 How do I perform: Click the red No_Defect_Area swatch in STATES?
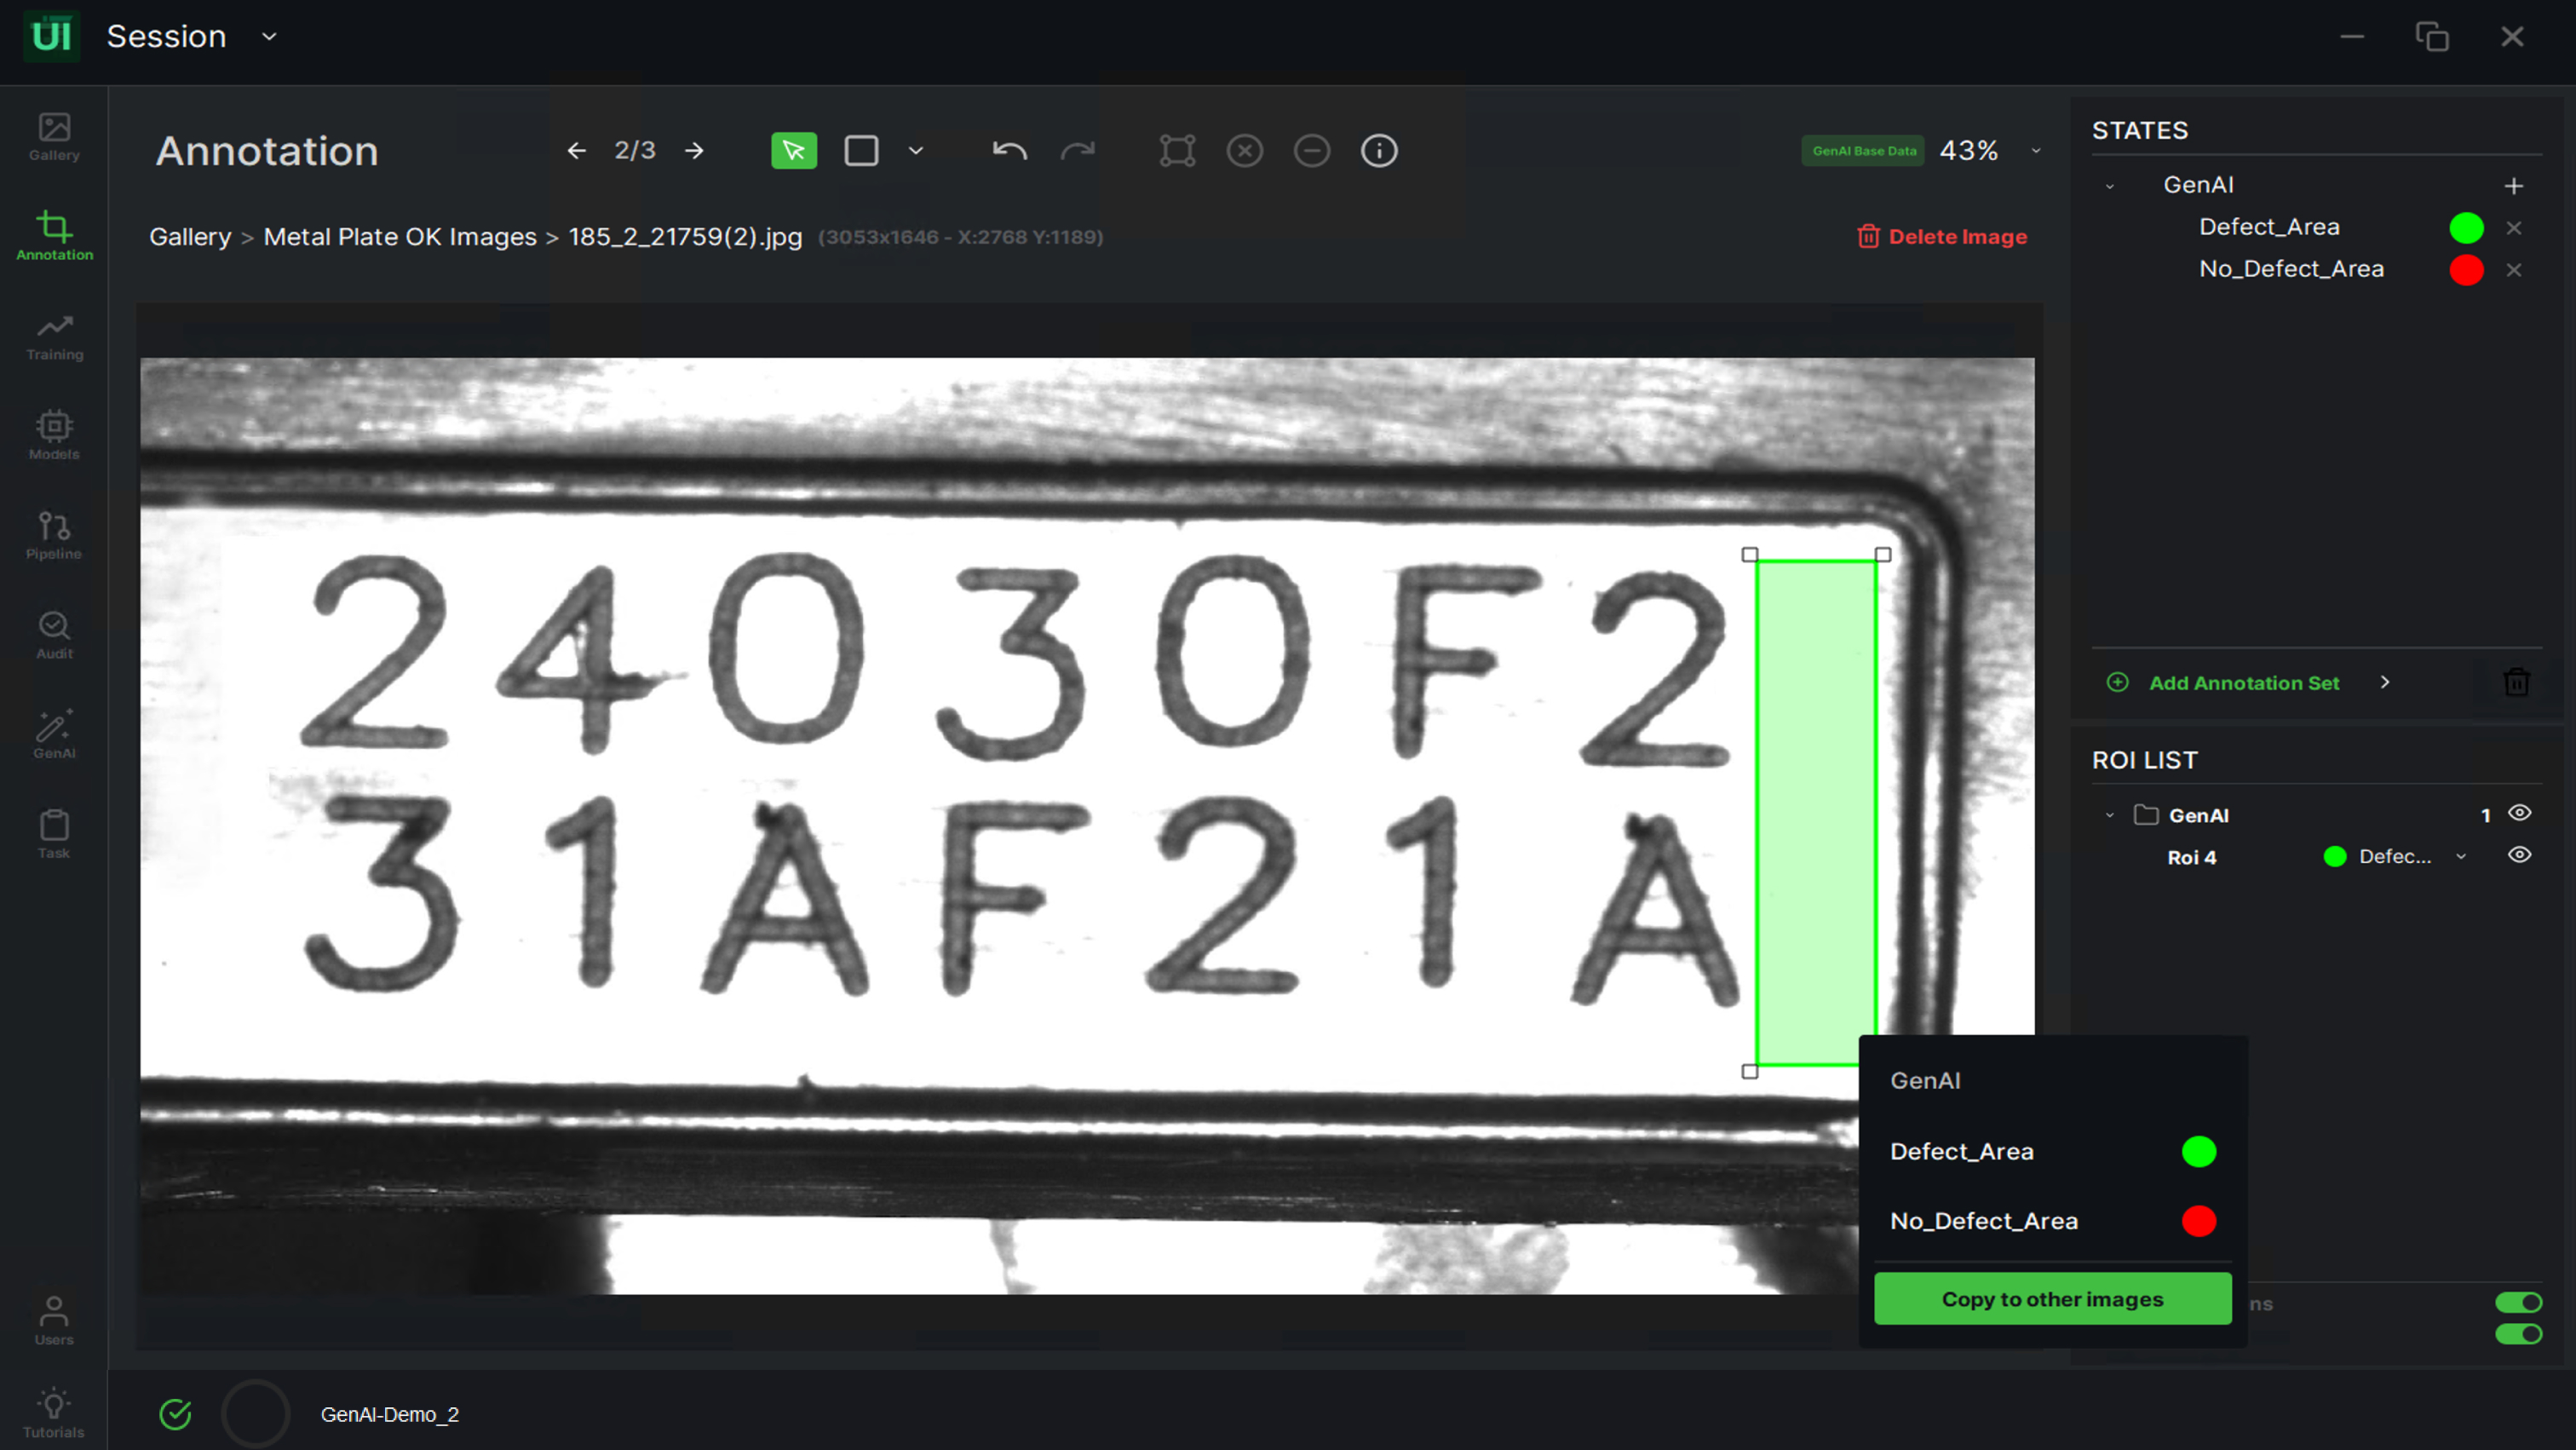pos(2465,270)
